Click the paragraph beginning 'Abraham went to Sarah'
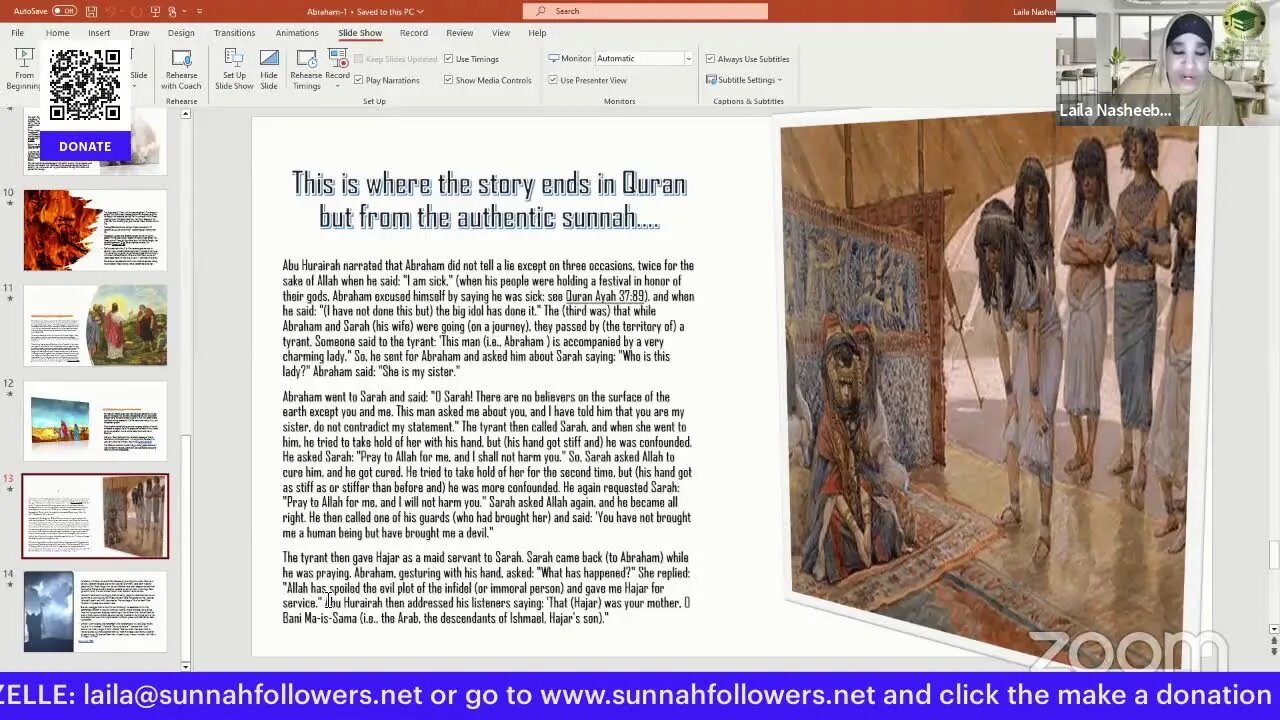The width and height of the screenshot is (1280, 720). click(x=487, y=465)
